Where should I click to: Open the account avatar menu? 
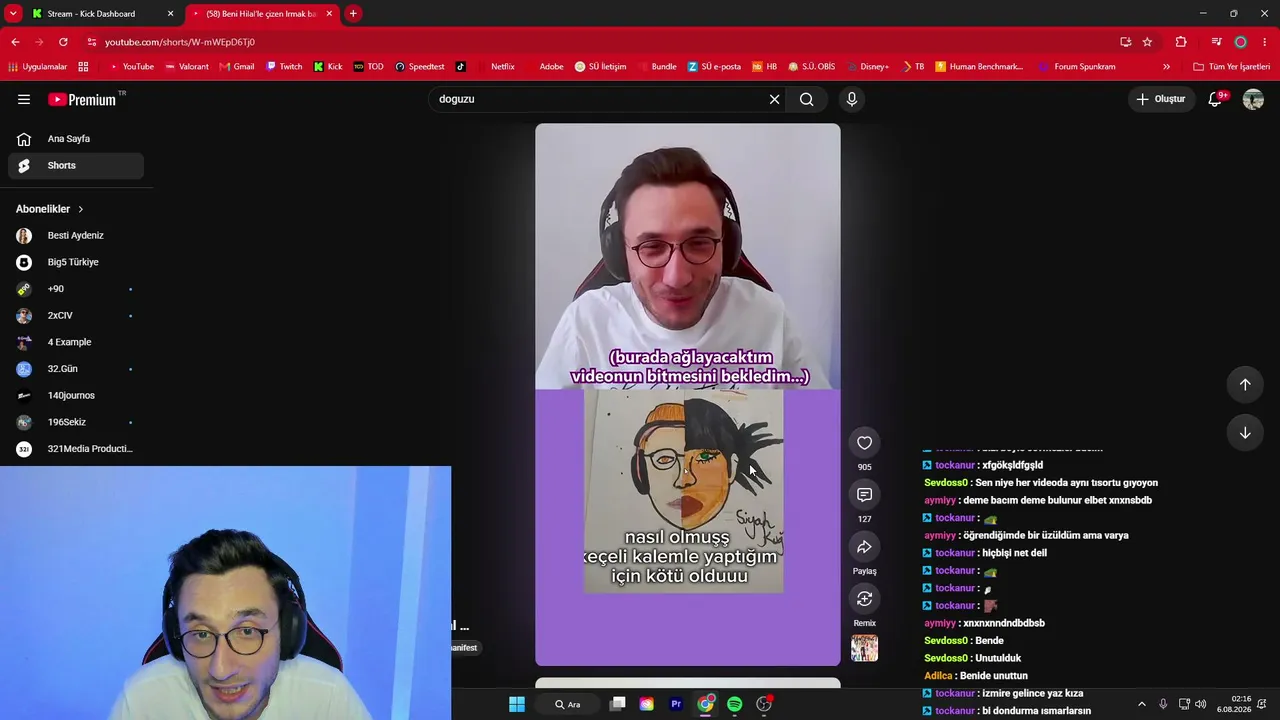coord(1253,99)
